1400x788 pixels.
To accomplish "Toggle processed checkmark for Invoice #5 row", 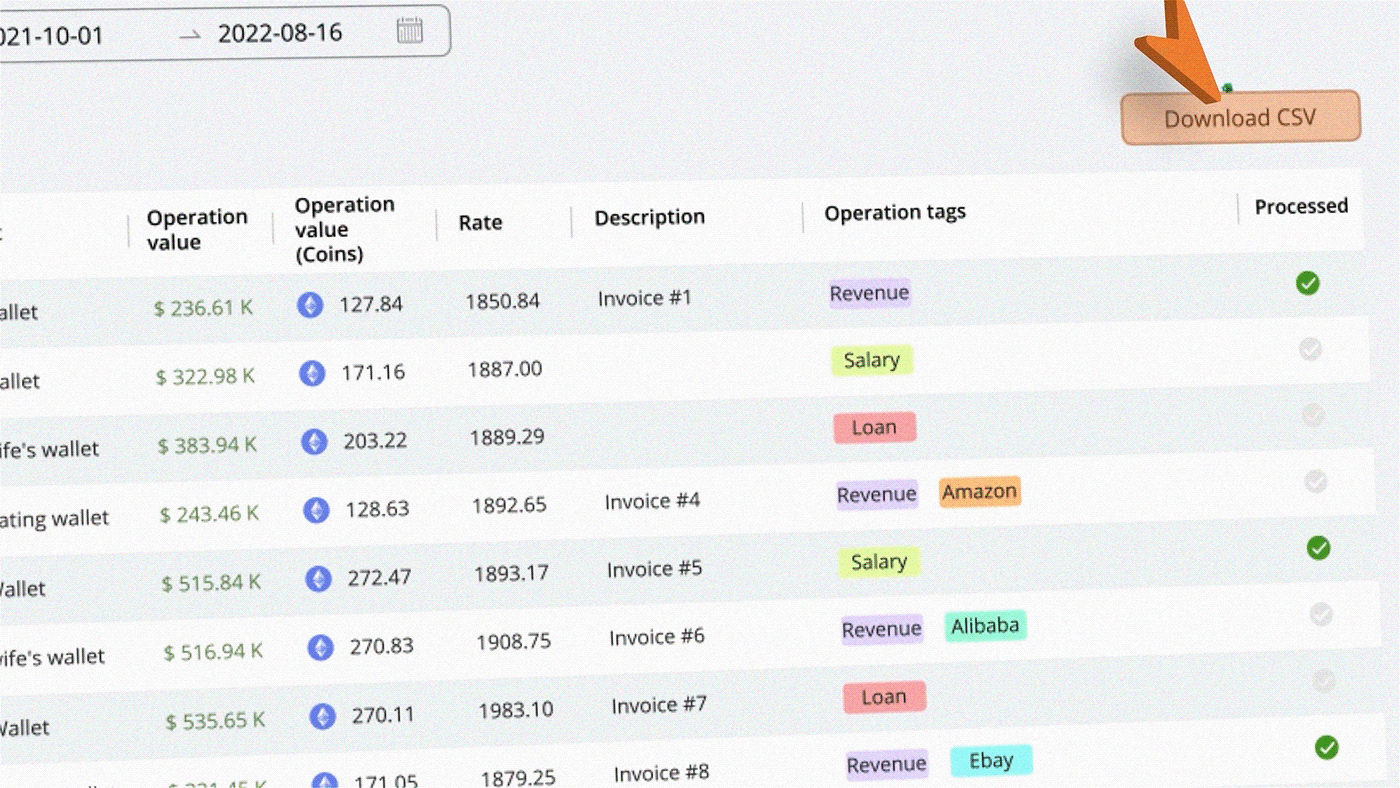I will coord(1319,548).
